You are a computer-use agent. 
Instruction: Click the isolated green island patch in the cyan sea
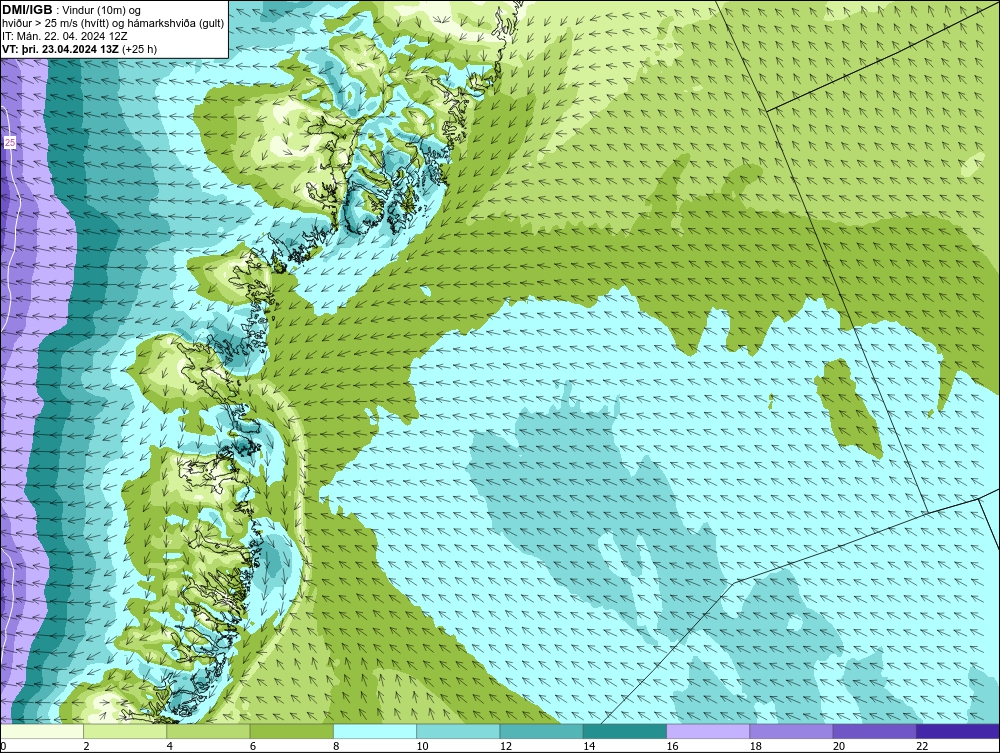point(848,408)
